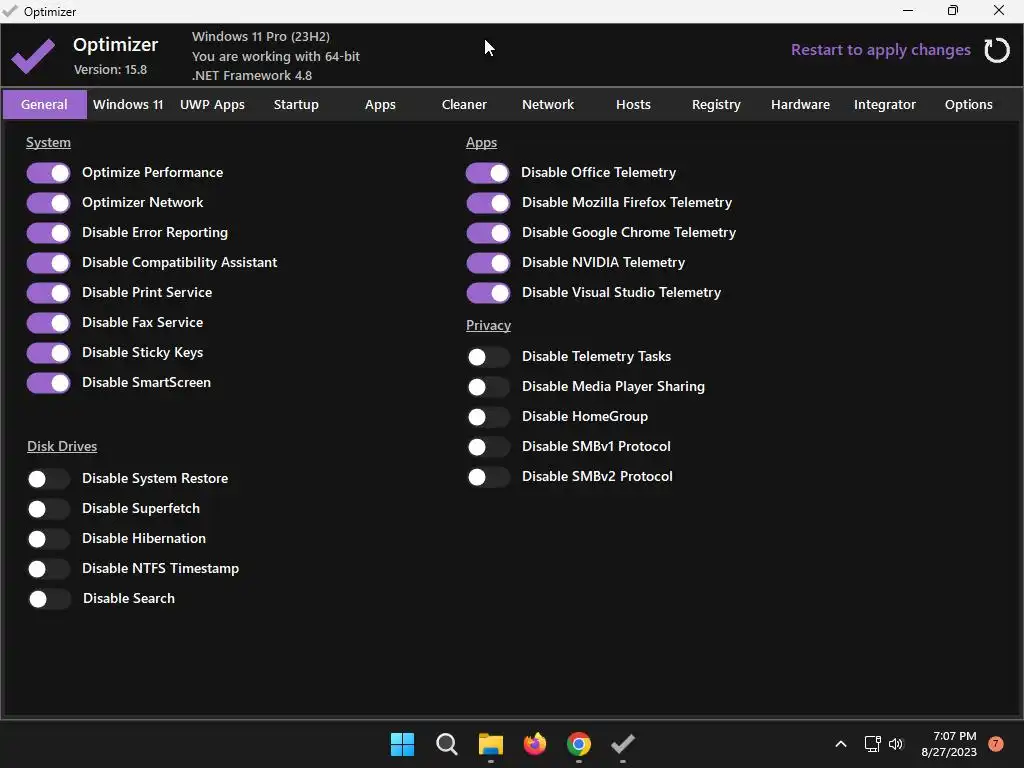1024x768 pixels.
Task: Turn off Disable Error Reporting
Action: (48, 233)
